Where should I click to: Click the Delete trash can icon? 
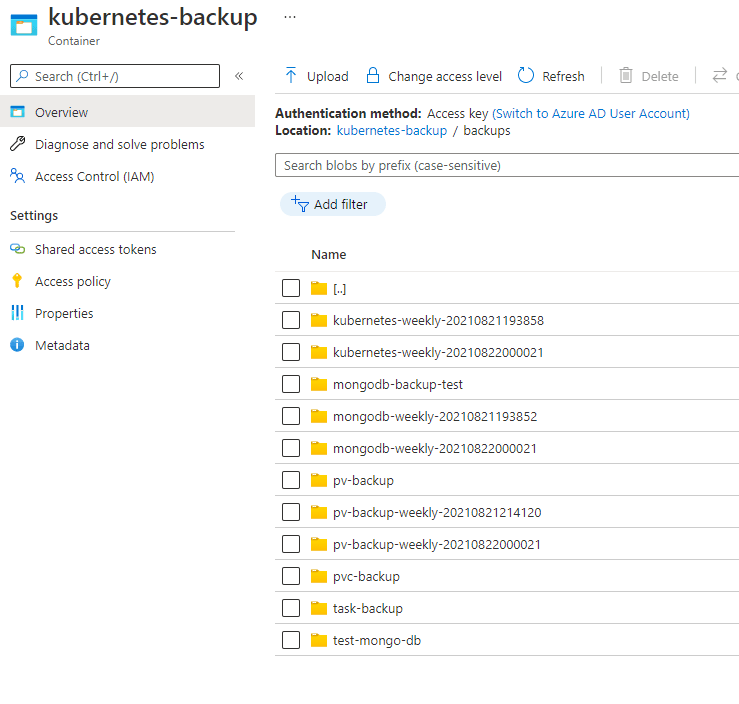click(x=625, y=75)
